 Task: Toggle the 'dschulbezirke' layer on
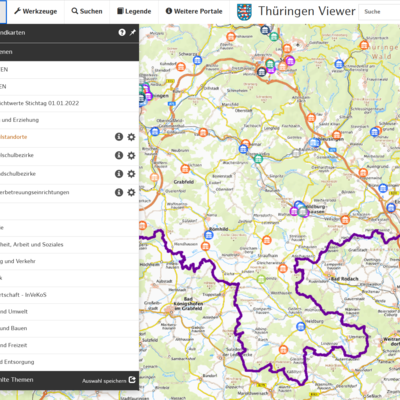(x=18, y=174)
